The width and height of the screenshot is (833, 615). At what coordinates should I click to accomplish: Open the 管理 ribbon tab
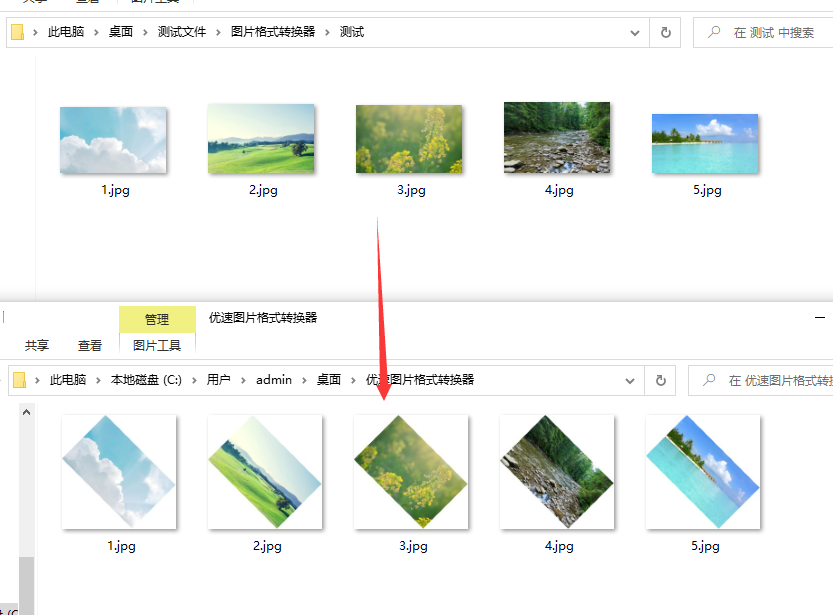pos(157,319)
